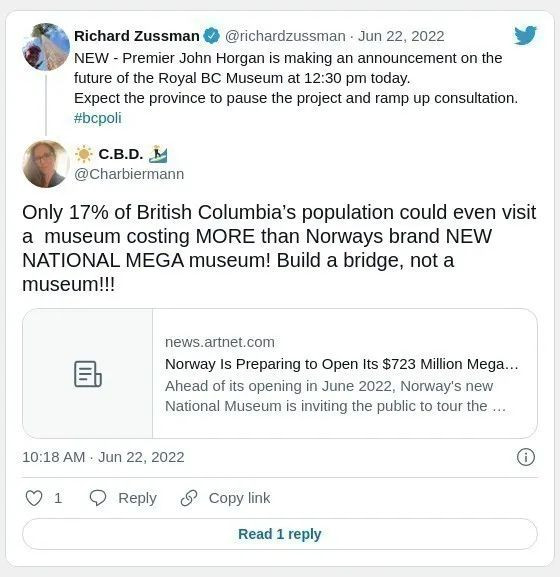
Task: Open C.B.D.'s profile avatar
Action: (x=46, y=164)
